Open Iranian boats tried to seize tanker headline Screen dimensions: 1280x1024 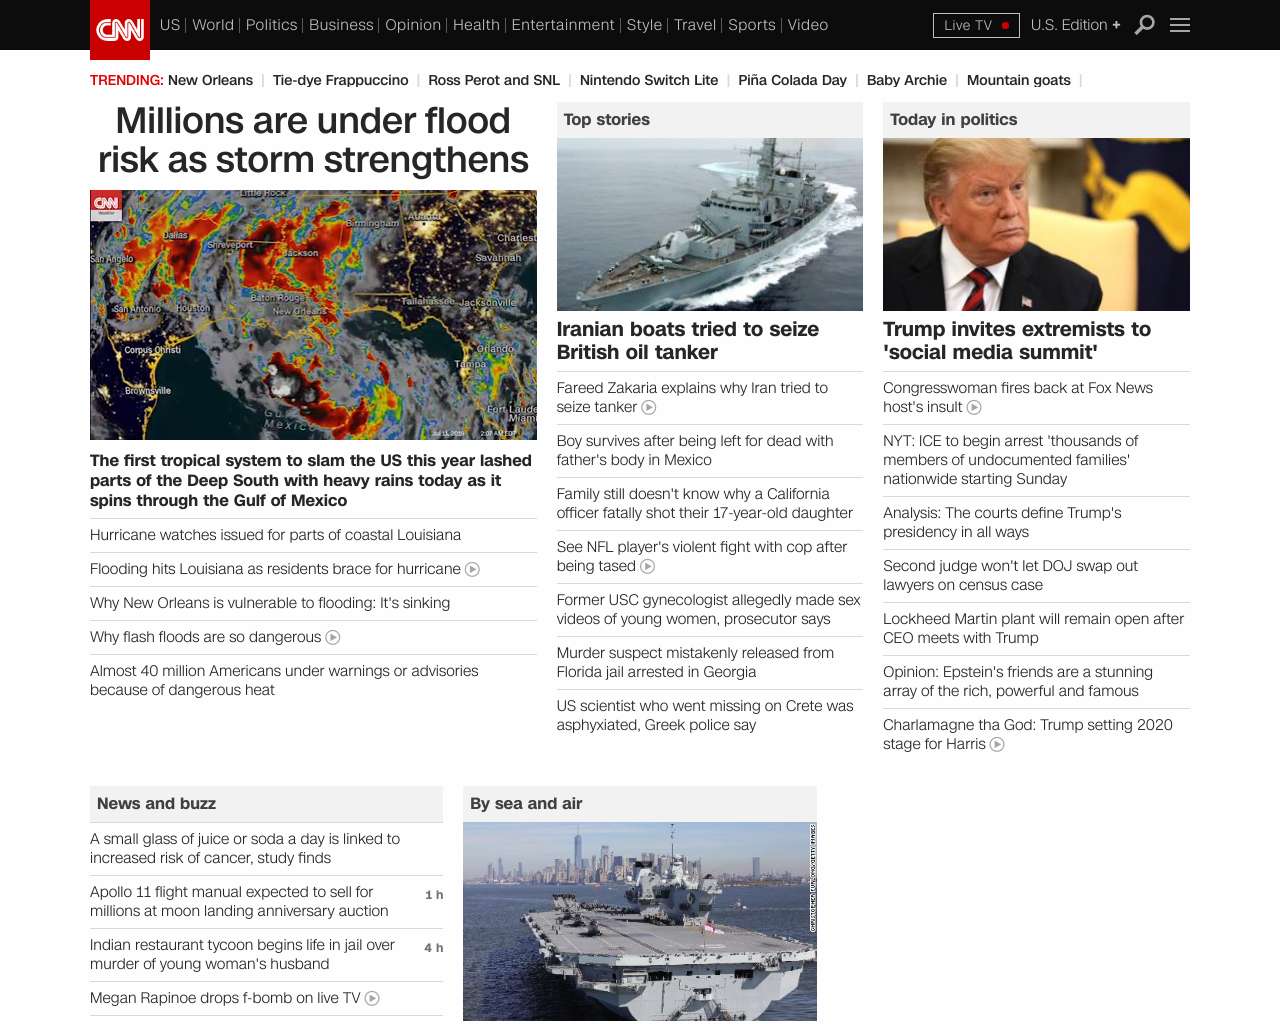pyautogui.click(x=688, y=341)
